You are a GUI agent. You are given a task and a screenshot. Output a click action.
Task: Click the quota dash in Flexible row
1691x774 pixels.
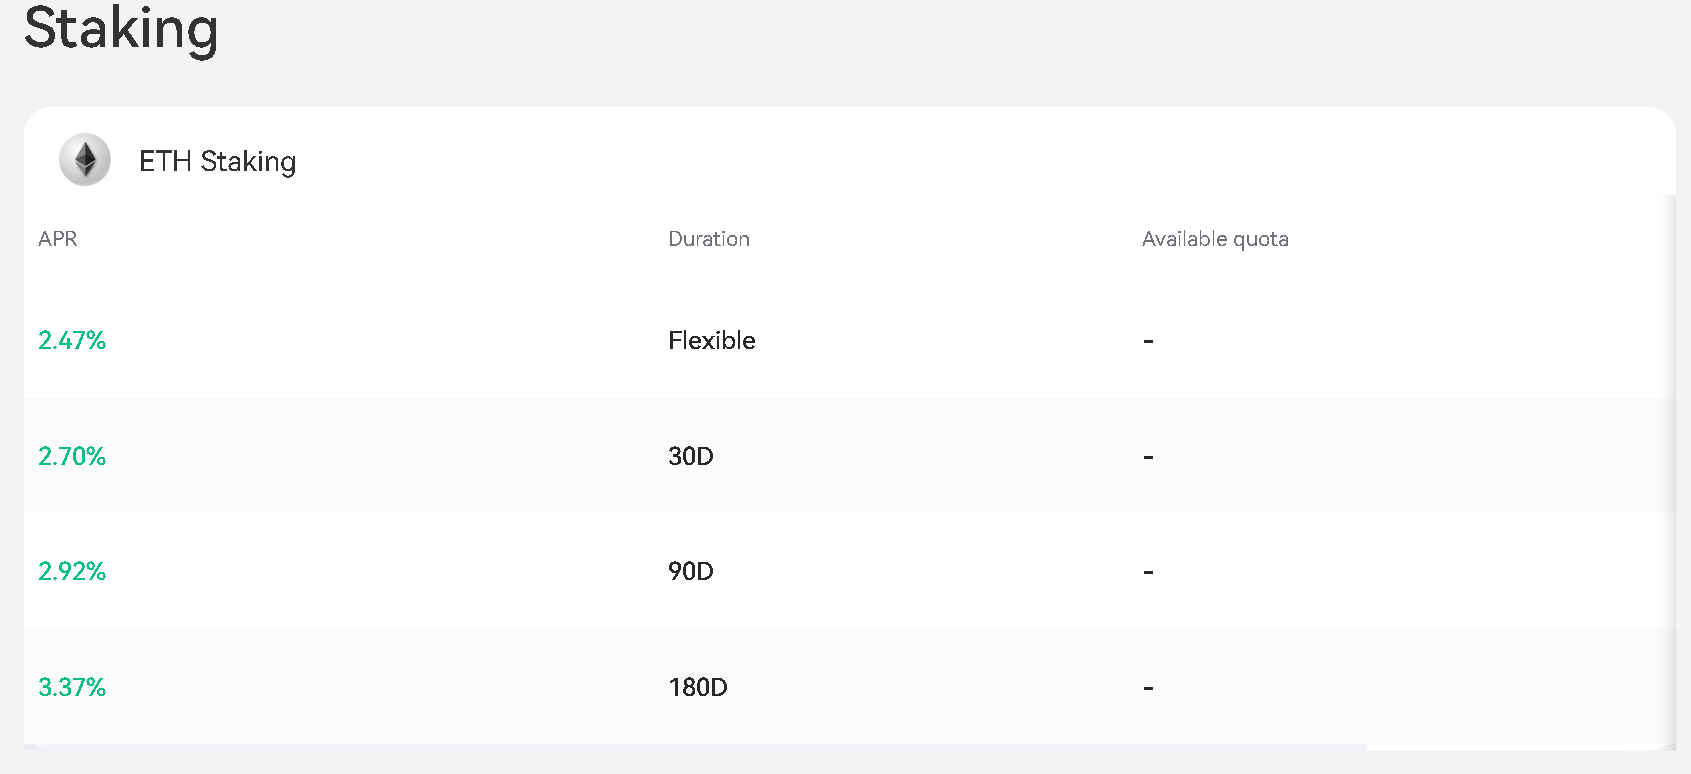click(x=1148, y=342)
